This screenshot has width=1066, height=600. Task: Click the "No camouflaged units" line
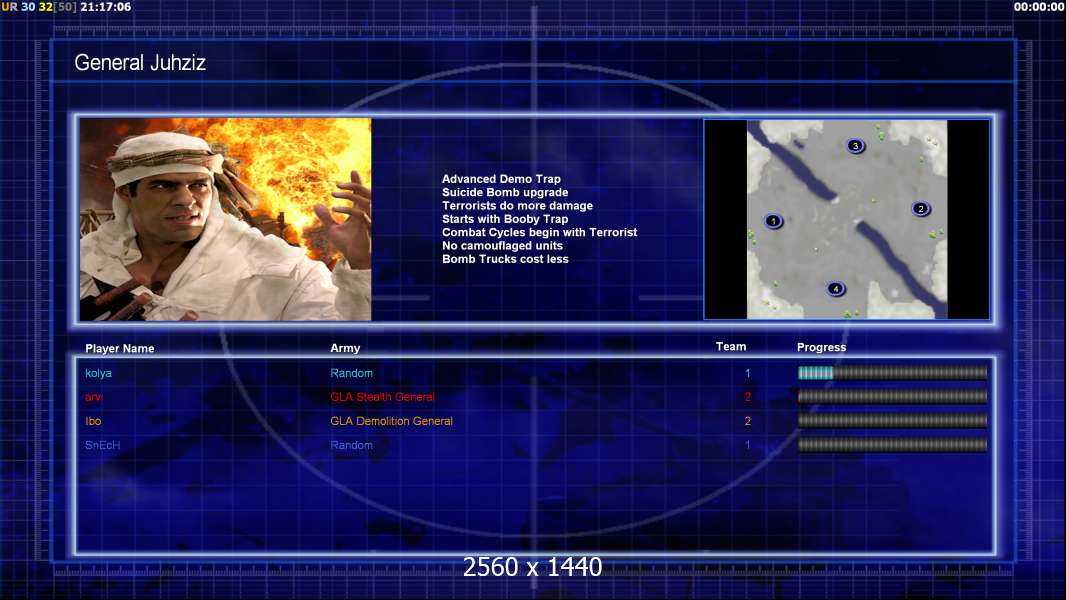pyautogui.click(x=502, y=245)
